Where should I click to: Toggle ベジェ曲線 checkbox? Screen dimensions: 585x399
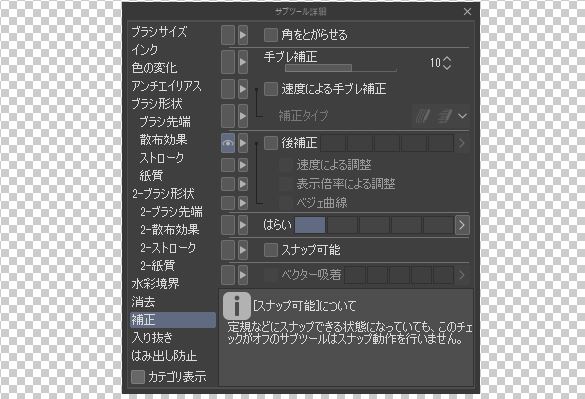285,203
